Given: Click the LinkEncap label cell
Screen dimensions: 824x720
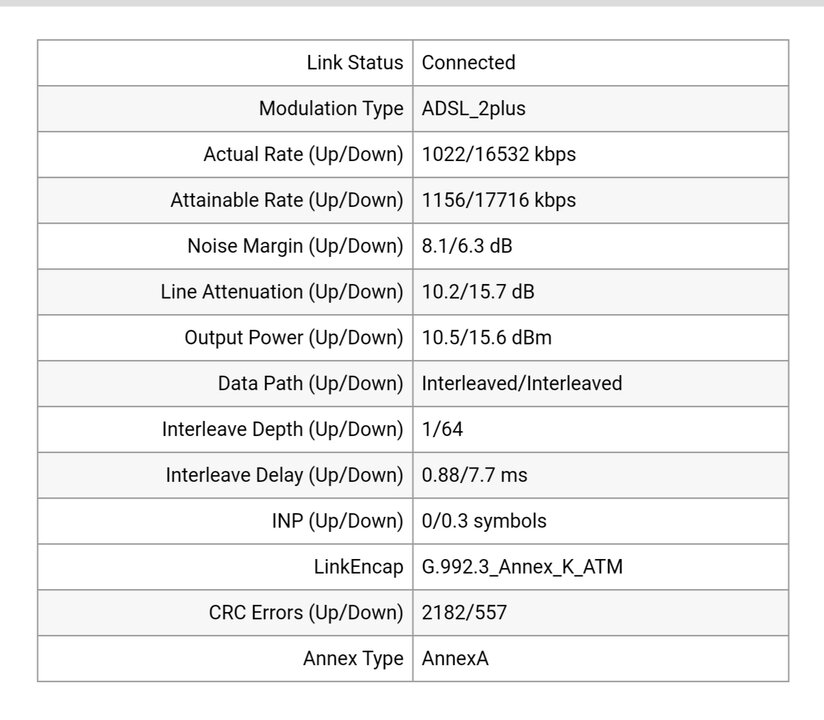Looking at the screenshot, I should (225, 567).
